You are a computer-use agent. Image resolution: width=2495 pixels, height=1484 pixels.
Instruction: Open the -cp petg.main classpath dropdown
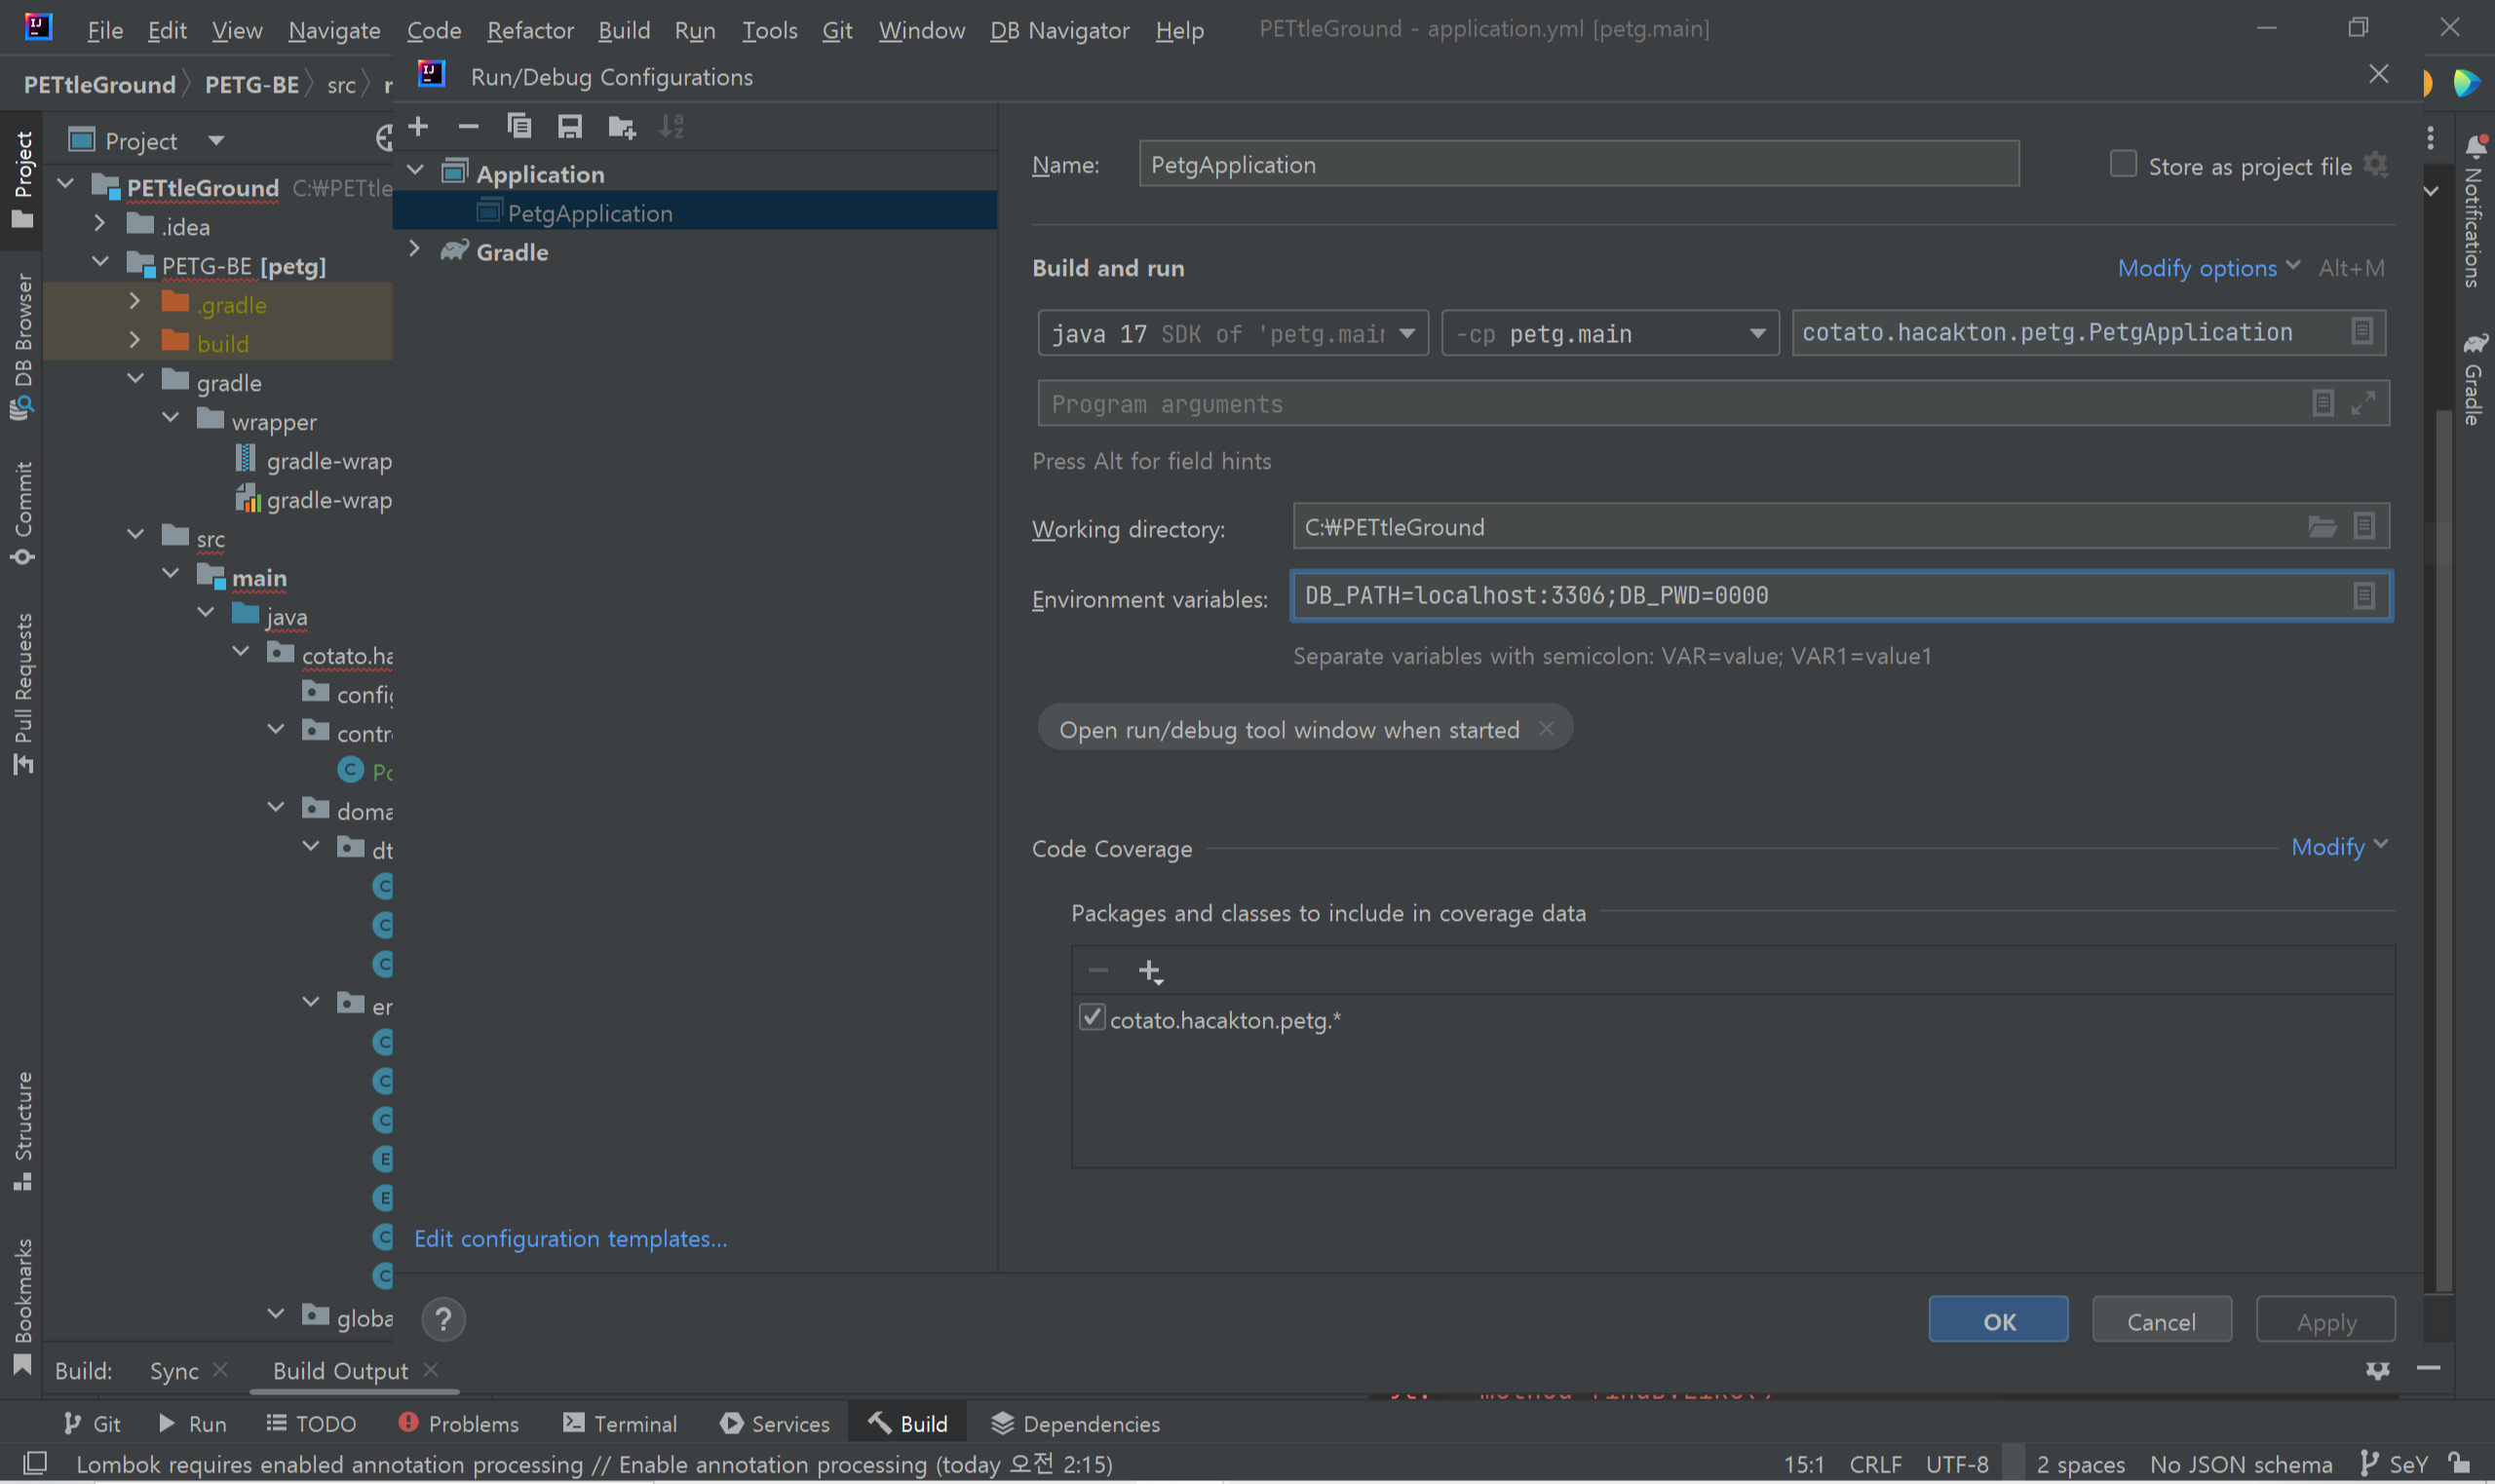click(1756, 333)
